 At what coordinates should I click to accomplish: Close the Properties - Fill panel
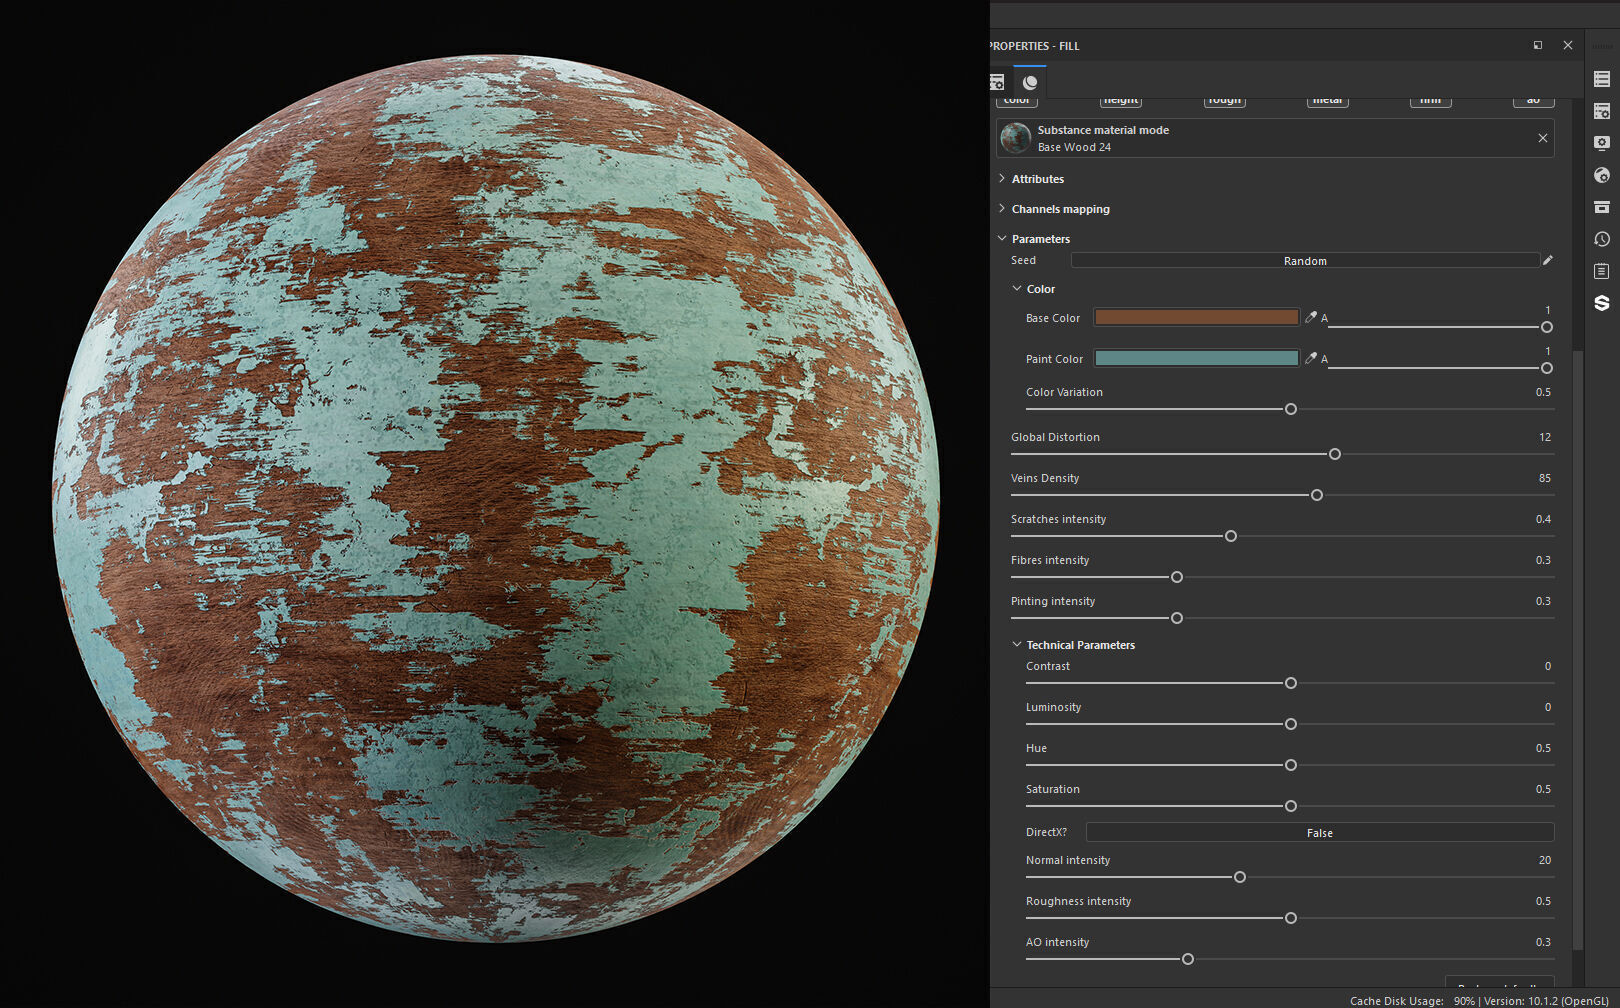point(1568,45)
